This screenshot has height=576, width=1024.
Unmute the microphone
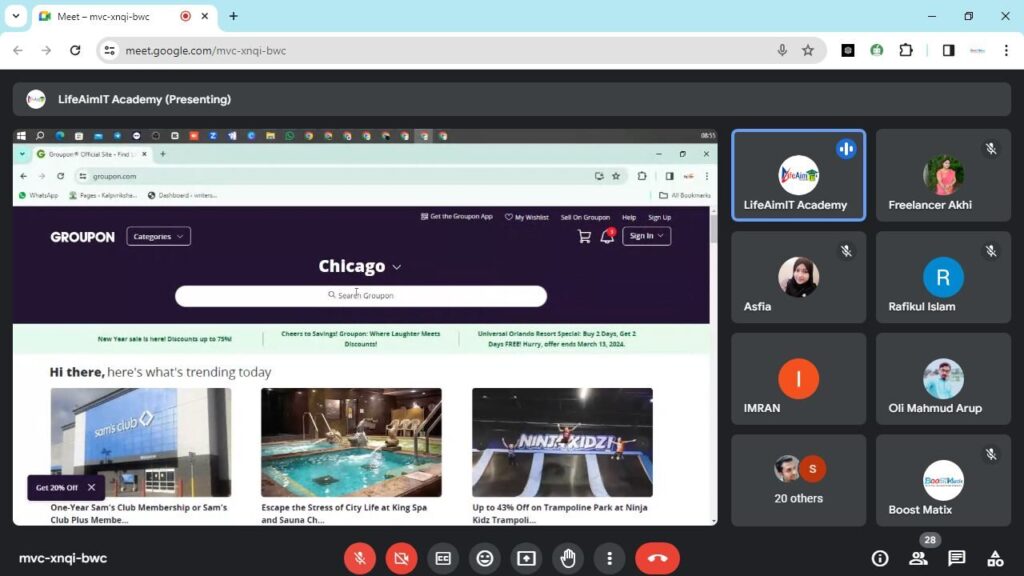coord(360,558)
